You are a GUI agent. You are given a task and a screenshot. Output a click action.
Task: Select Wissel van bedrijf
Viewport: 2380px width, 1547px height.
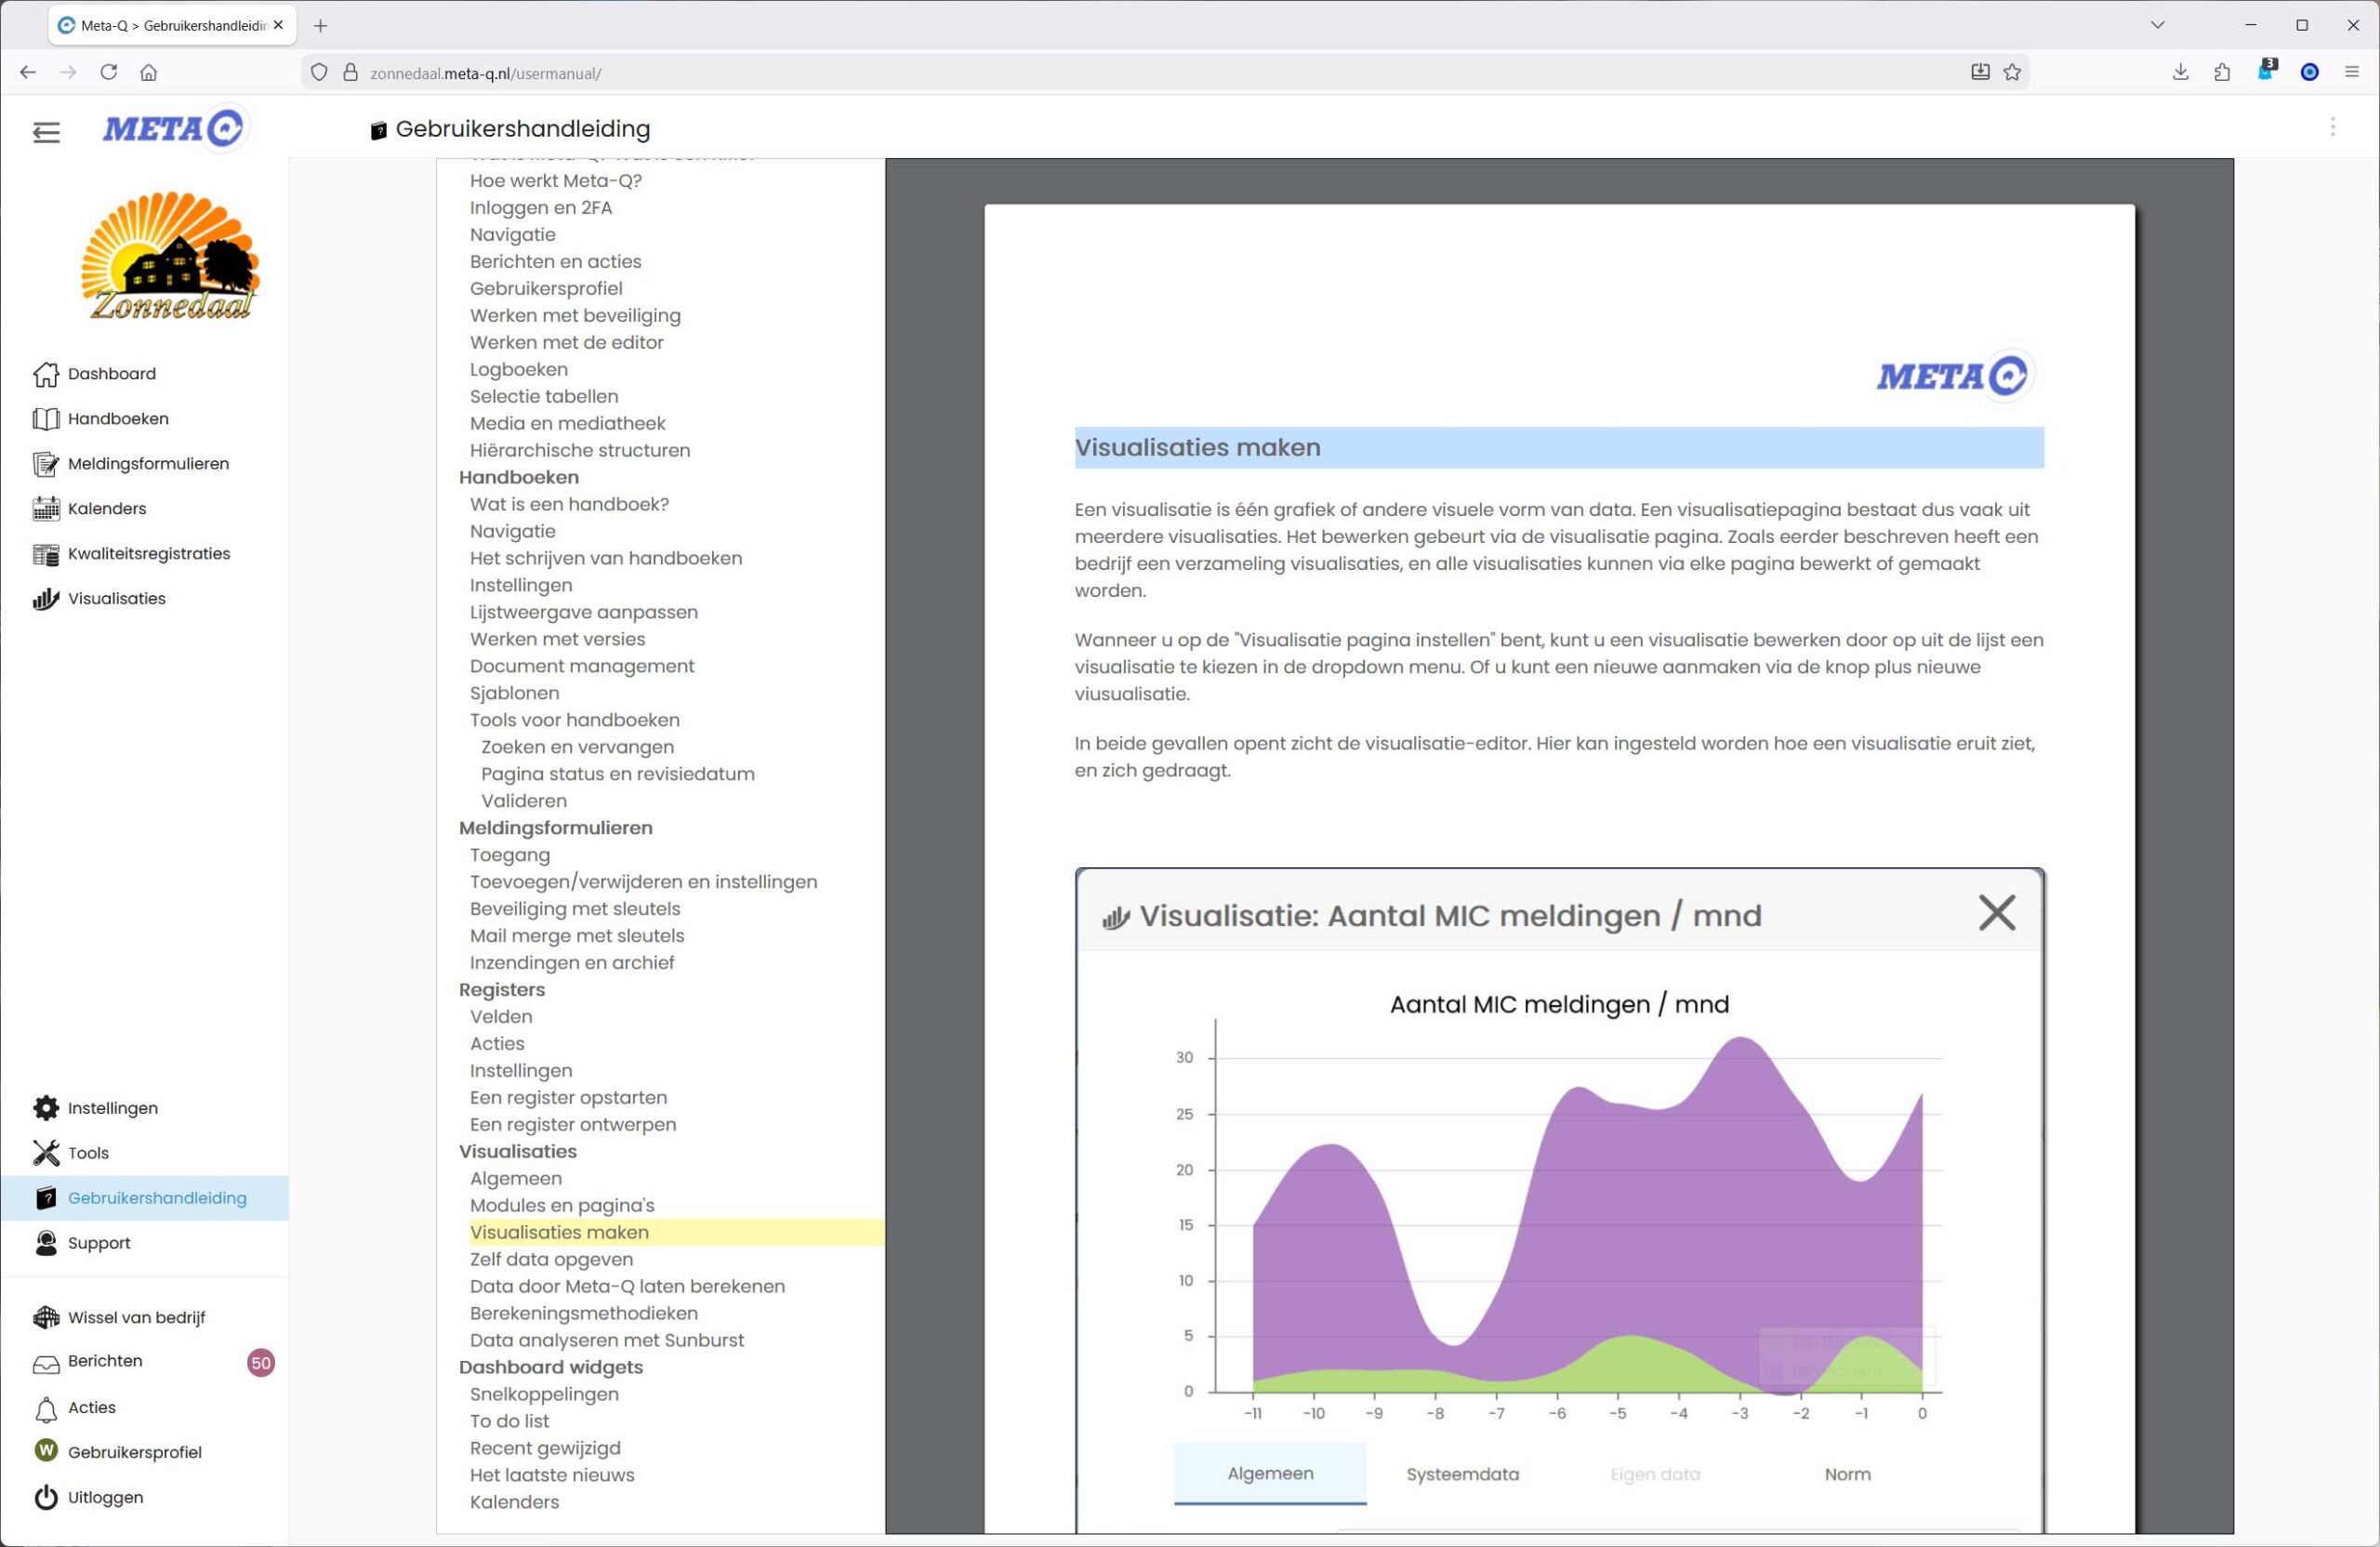coord(136,1318)
